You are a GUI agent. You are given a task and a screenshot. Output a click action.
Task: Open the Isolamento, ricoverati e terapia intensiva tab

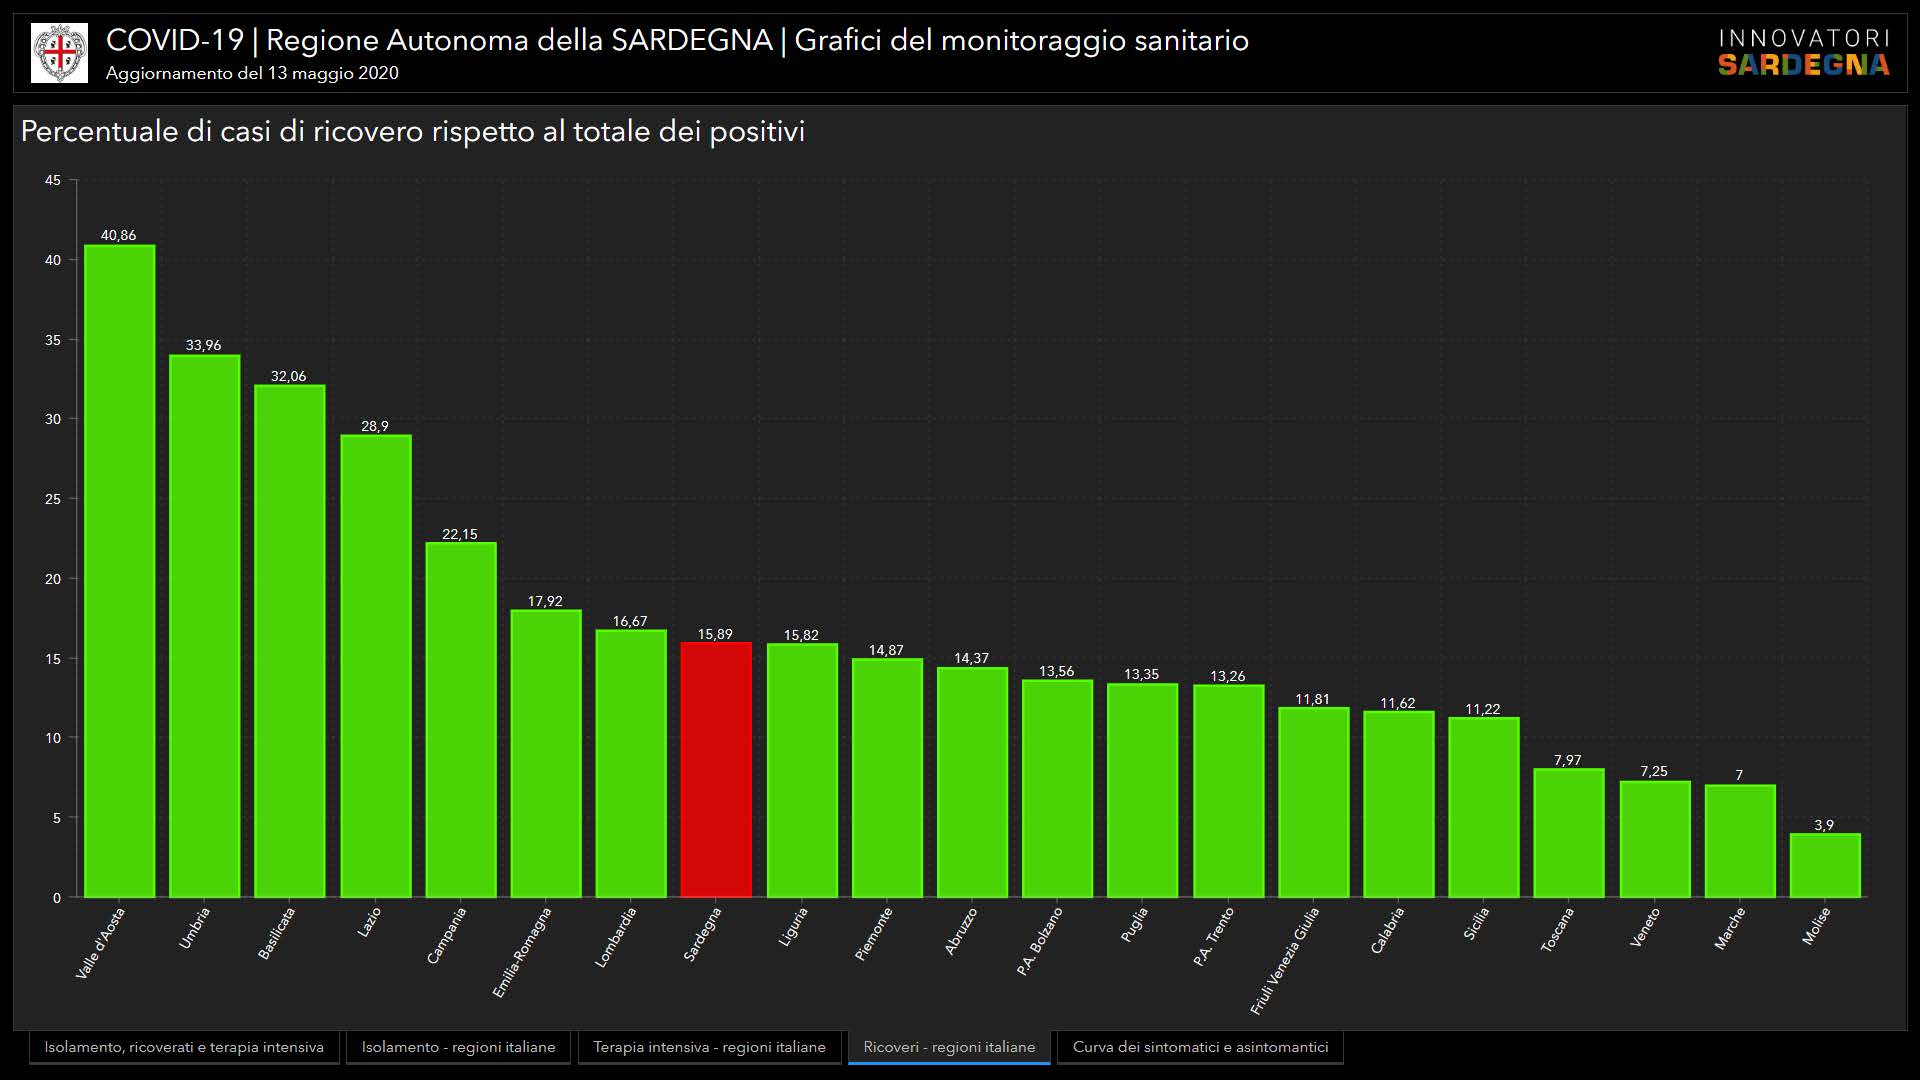point(184,1047)
